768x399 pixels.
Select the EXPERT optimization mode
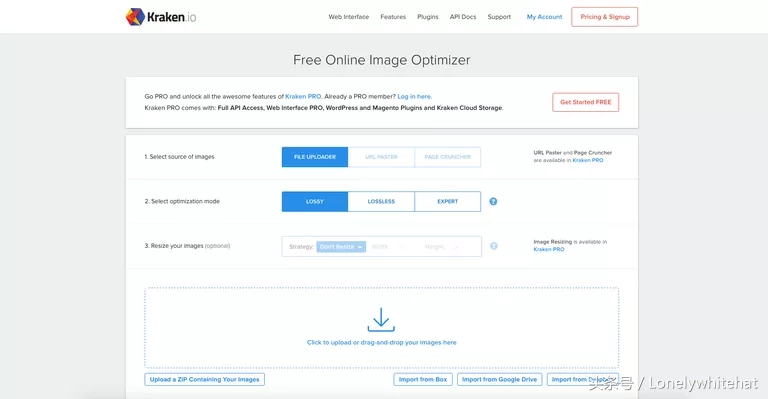click(448, 201)
